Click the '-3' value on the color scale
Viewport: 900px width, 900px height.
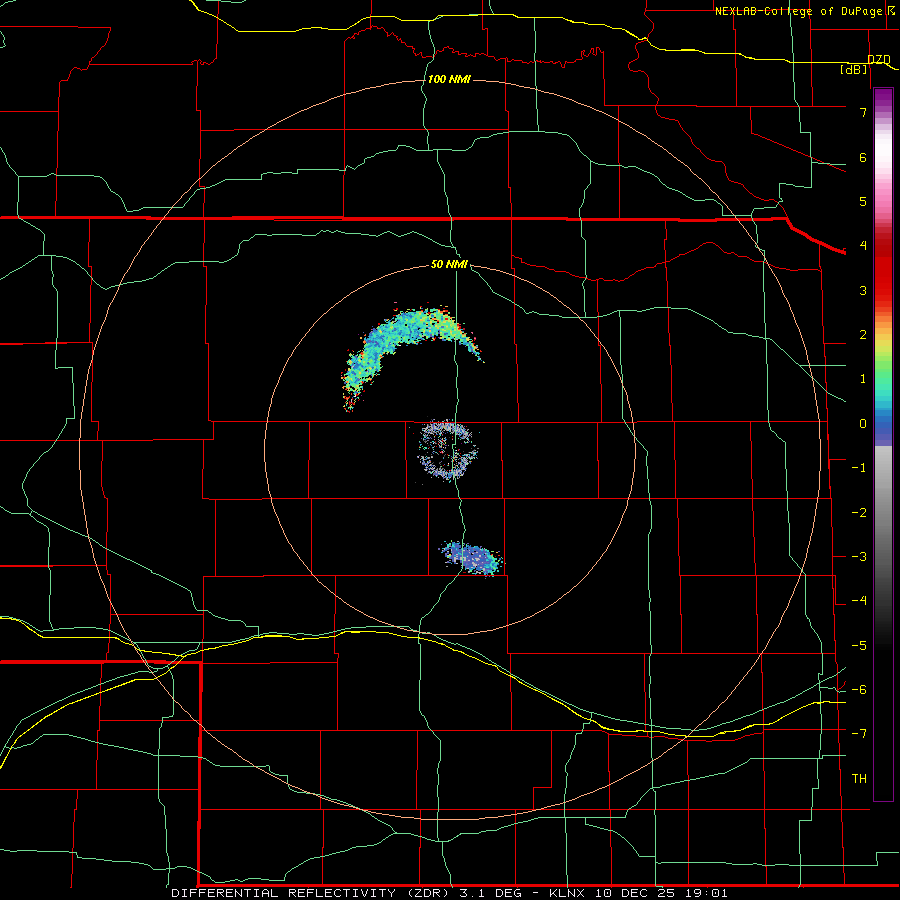point(859,557)
